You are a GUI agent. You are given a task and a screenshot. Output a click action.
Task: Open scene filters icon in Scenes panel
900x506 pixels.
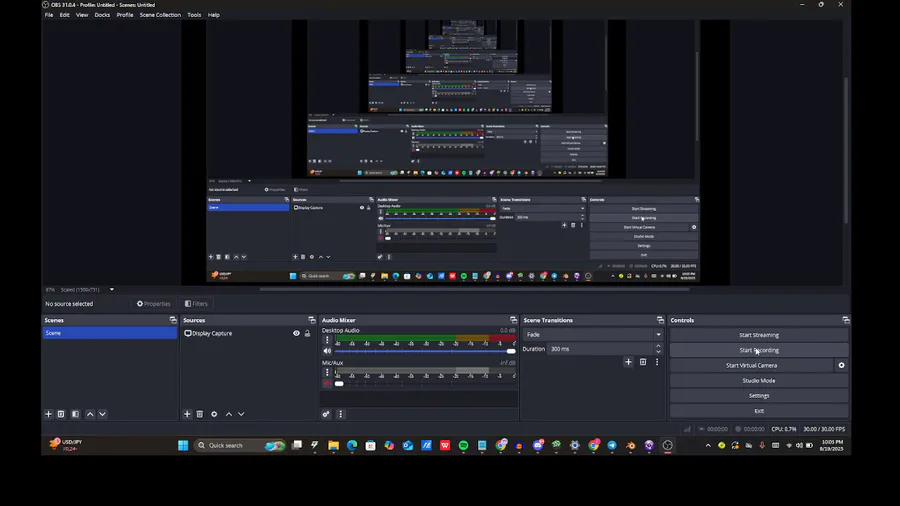tap(75, 414)
